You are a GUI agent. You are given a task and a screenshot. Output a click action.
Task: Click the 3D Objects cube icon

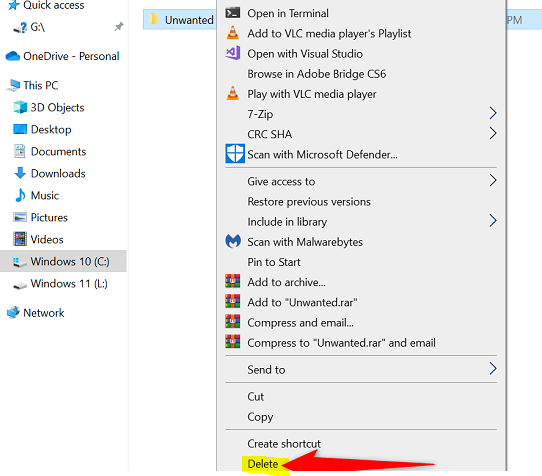pos(20,107)
